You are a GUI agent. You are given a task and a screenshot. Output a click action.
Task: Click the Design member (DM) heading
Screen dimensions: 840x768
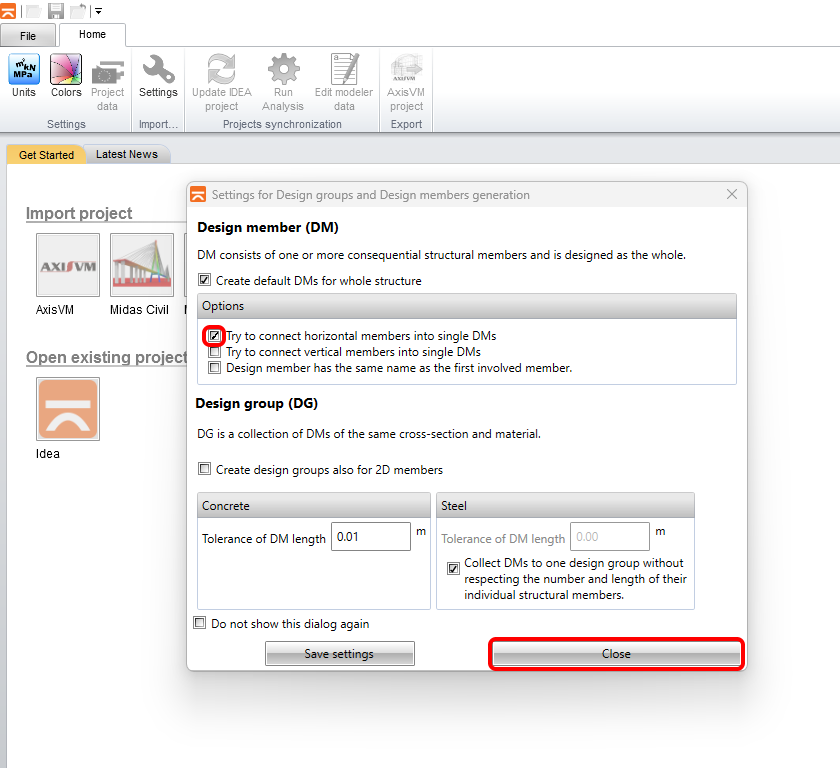point(268,227)
